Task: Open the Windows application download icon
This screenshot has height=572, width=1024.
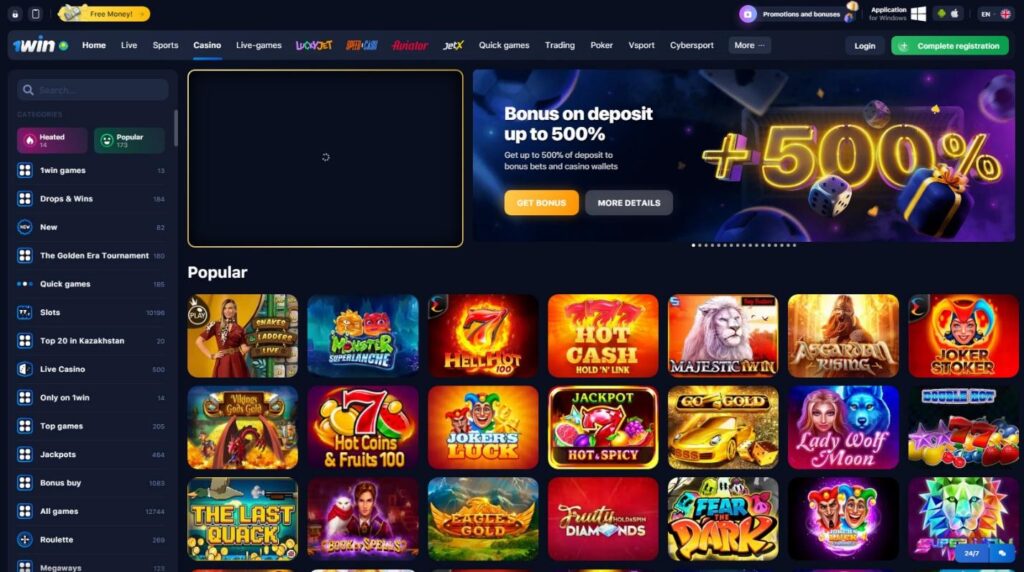Action: pos(918,14)
